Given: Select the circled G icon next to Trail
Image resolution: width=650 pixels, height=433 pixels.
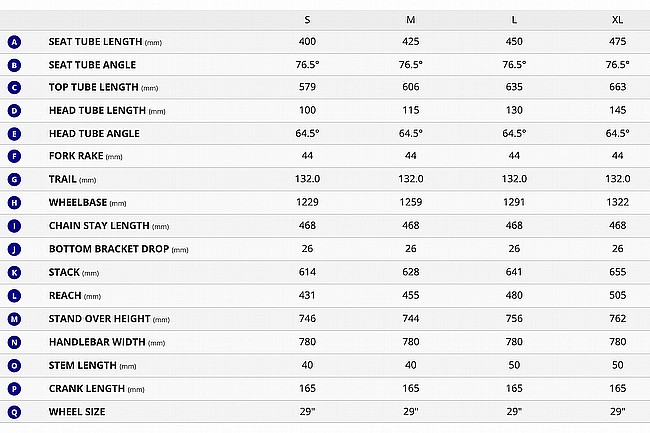Looking at the screenshot, I should (x=15, y=179).
